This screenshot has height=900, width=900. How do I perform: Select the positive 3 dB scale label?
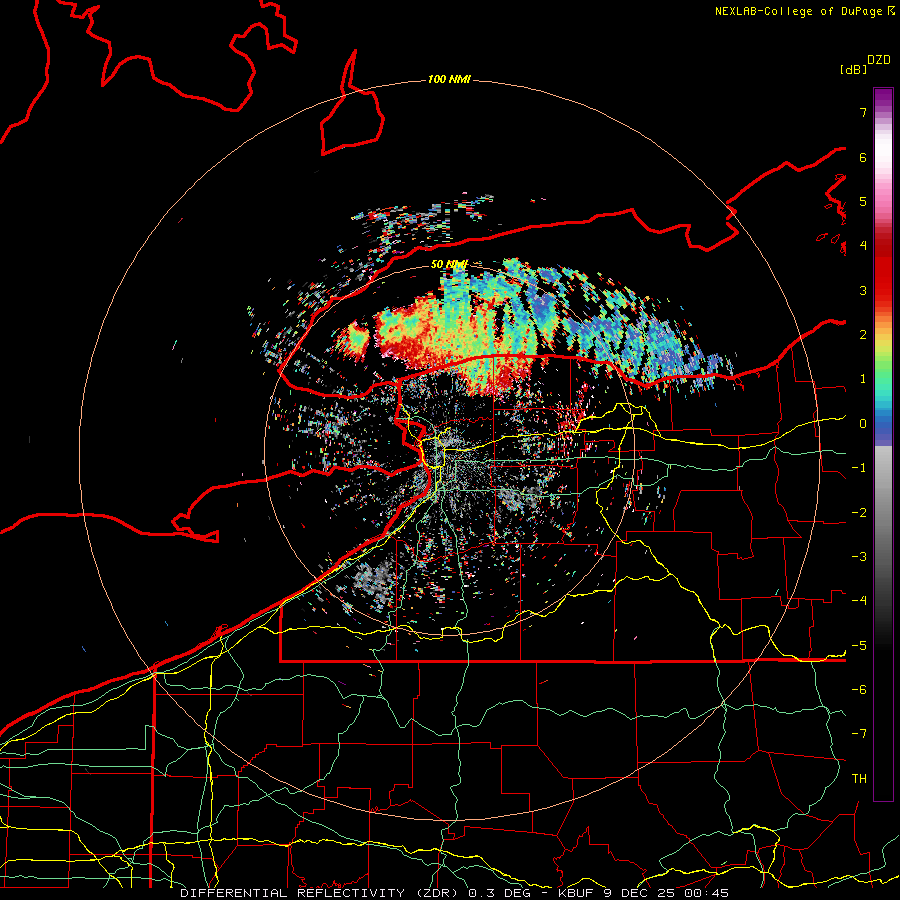pyautogui.click(x=863, y=290)
